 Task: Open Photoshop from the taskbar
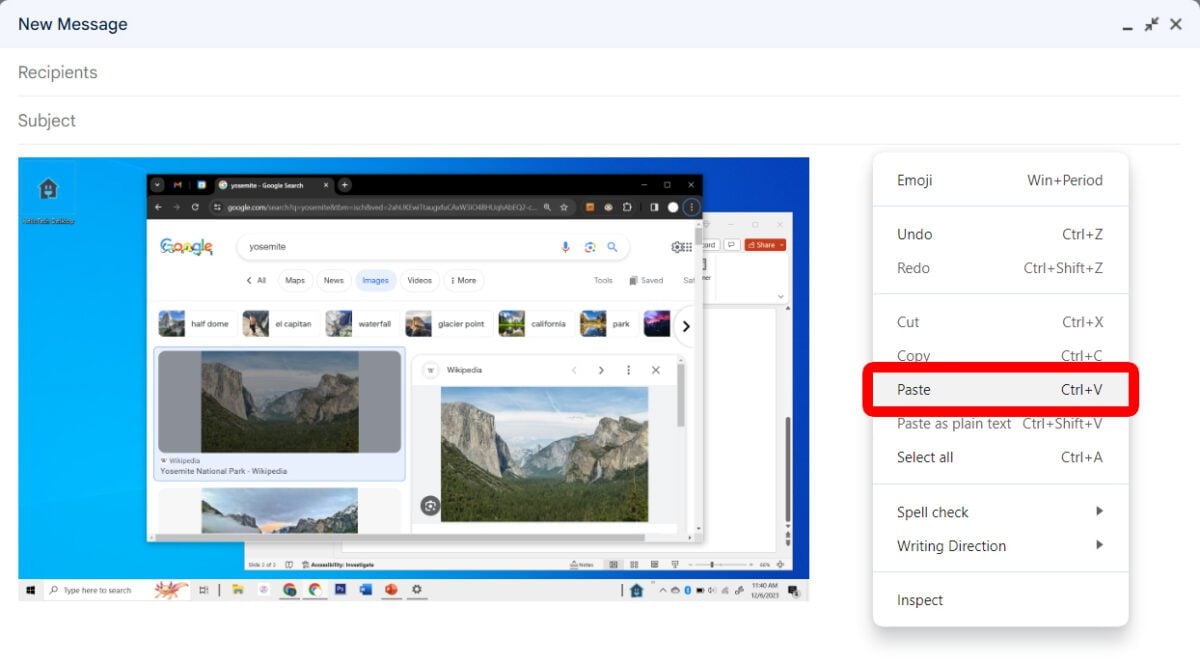(340, 590)
